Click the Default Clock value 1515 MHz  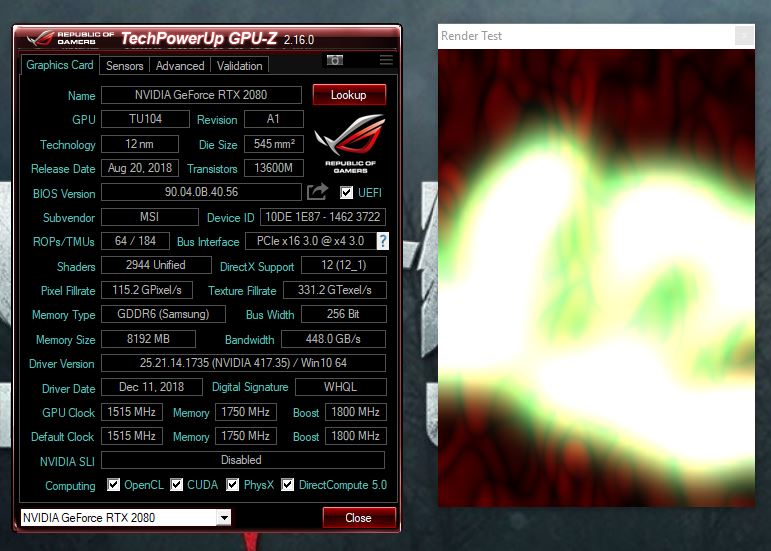pyautogui.click(x=132, y=436)
